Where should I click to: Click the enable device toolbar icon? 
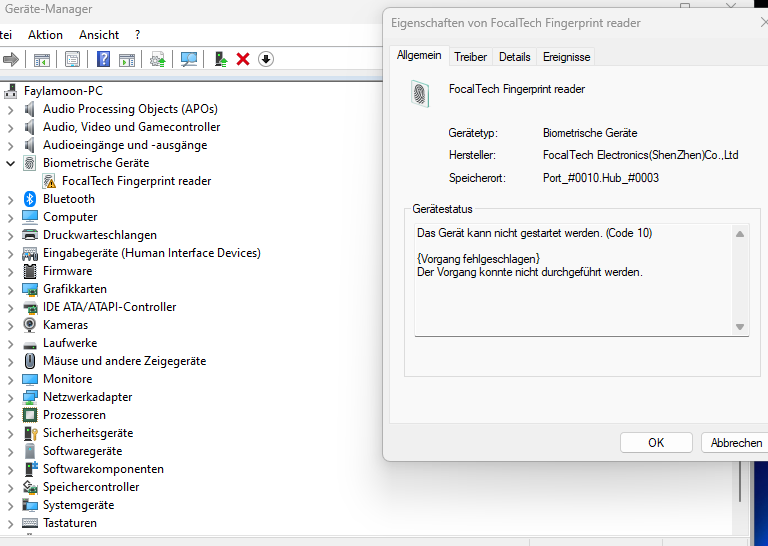point(220,59)
